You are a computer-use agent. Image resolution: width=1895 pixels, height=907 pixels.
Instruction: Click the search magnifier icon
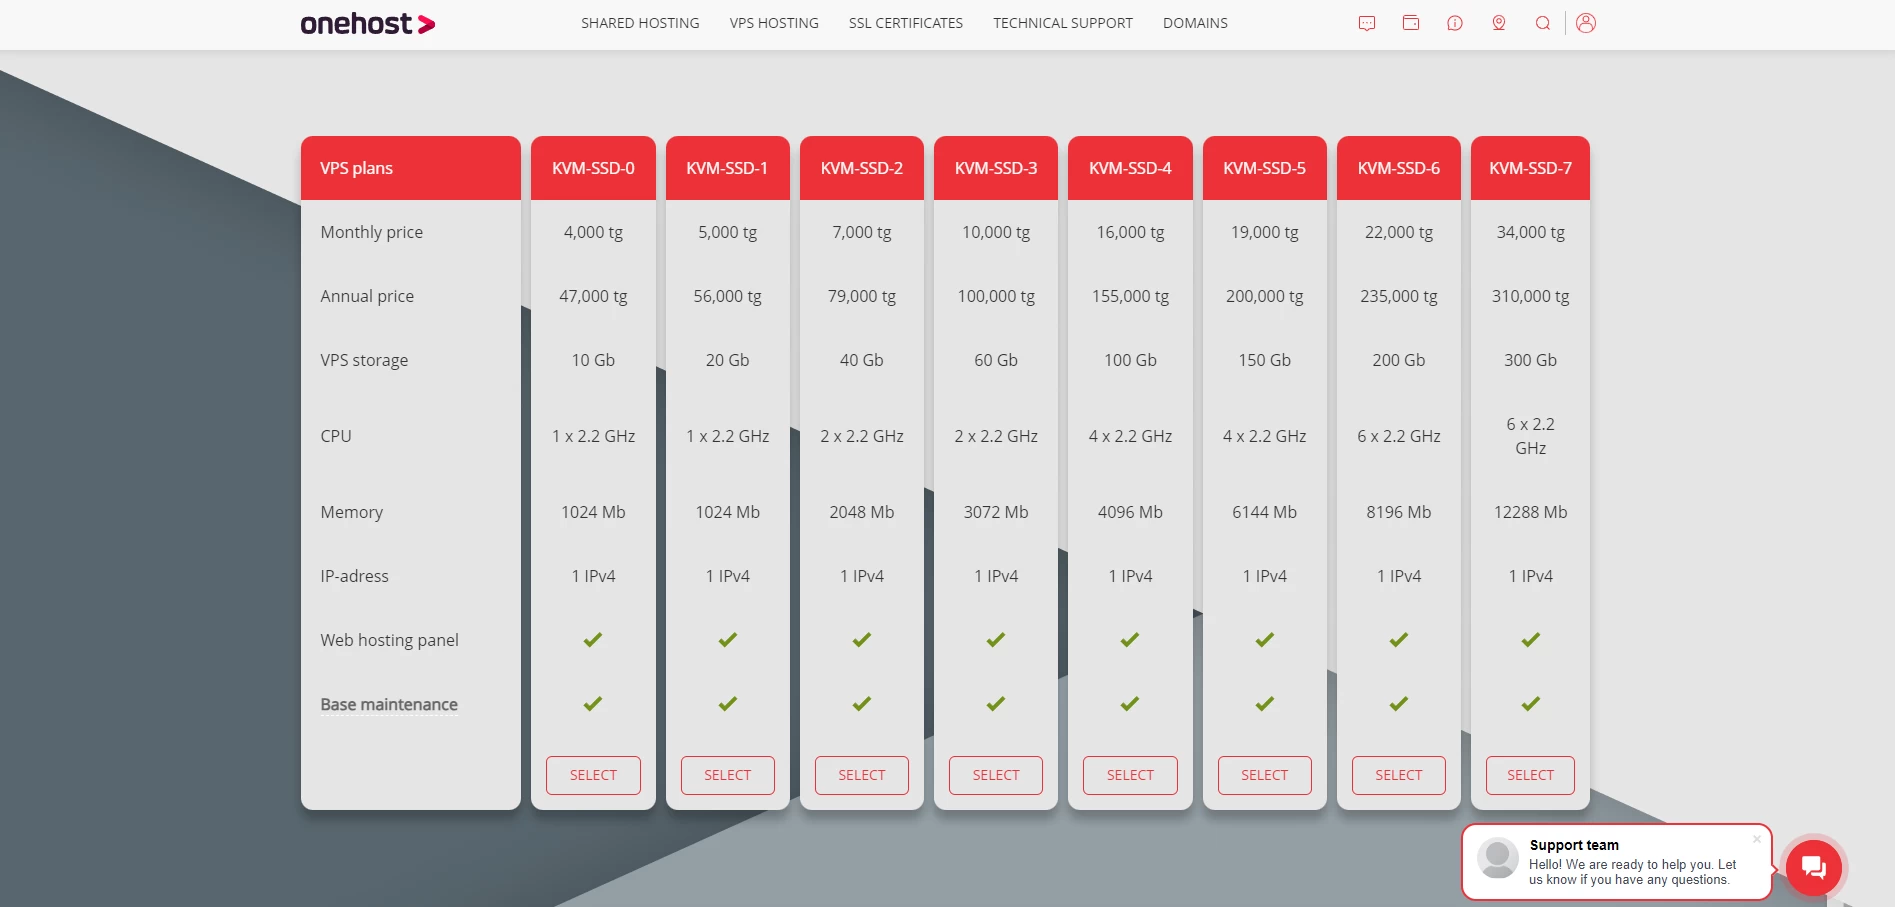click(x=1543, y=23)
